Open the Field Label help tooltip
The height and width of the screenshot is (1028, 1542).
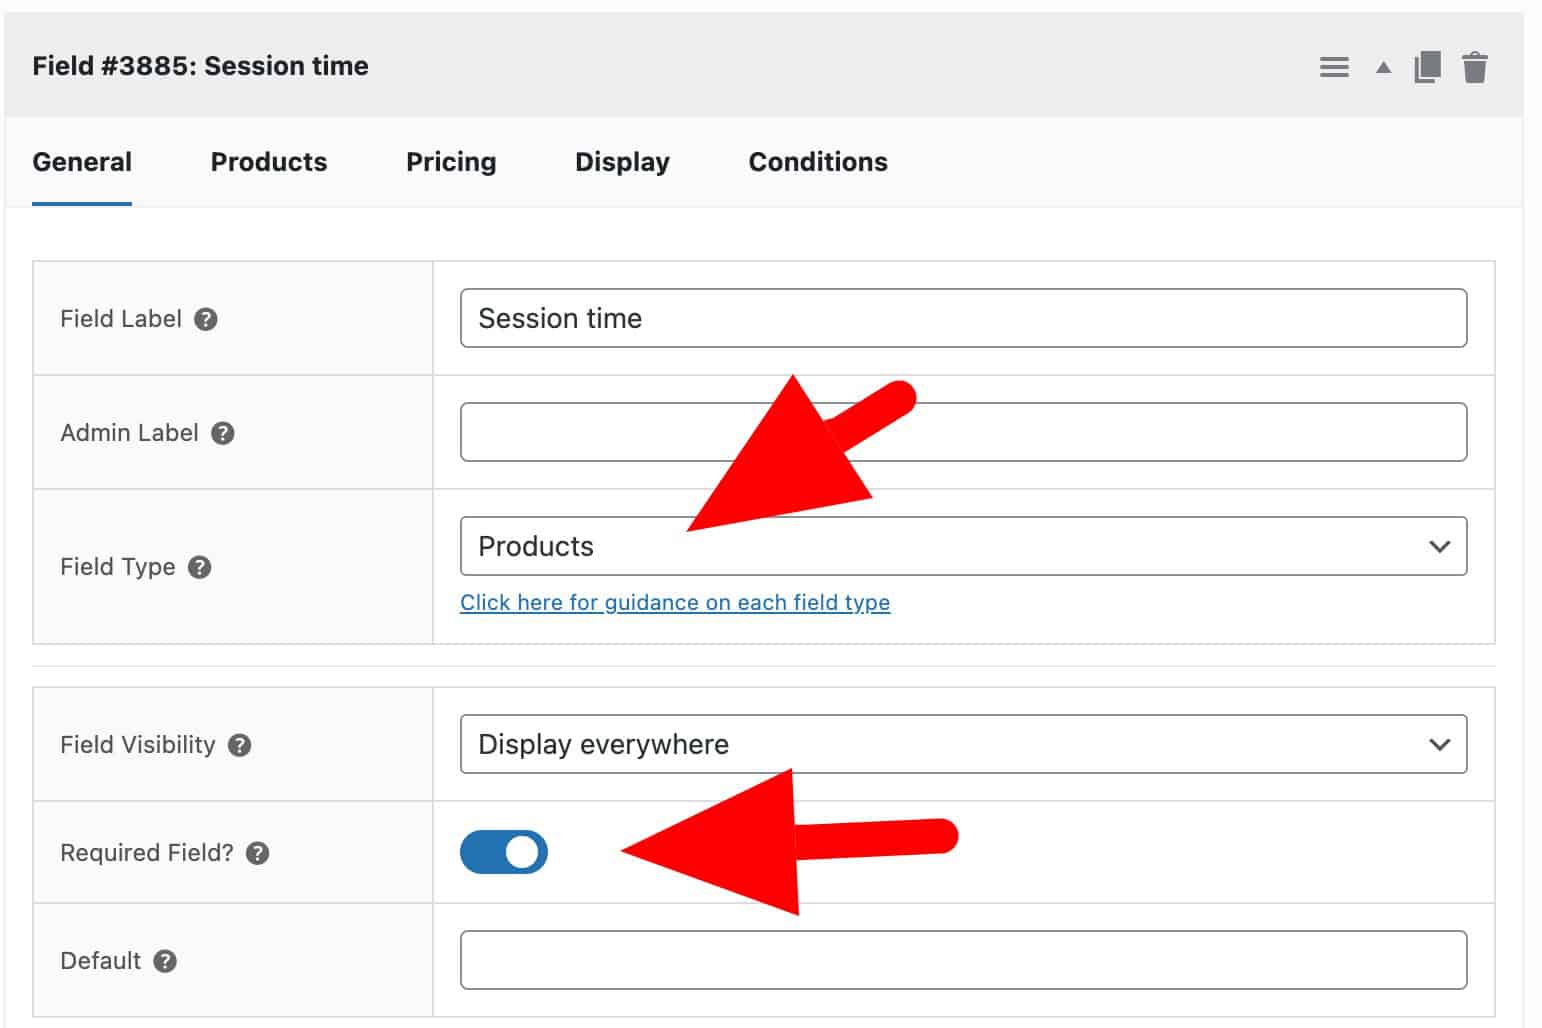pos(206,318)
